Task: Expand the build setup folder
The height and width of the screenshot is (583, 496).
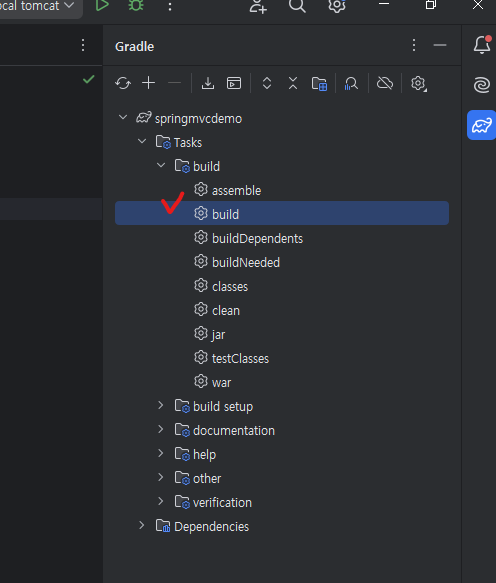Action: click(x=161, y=405)
